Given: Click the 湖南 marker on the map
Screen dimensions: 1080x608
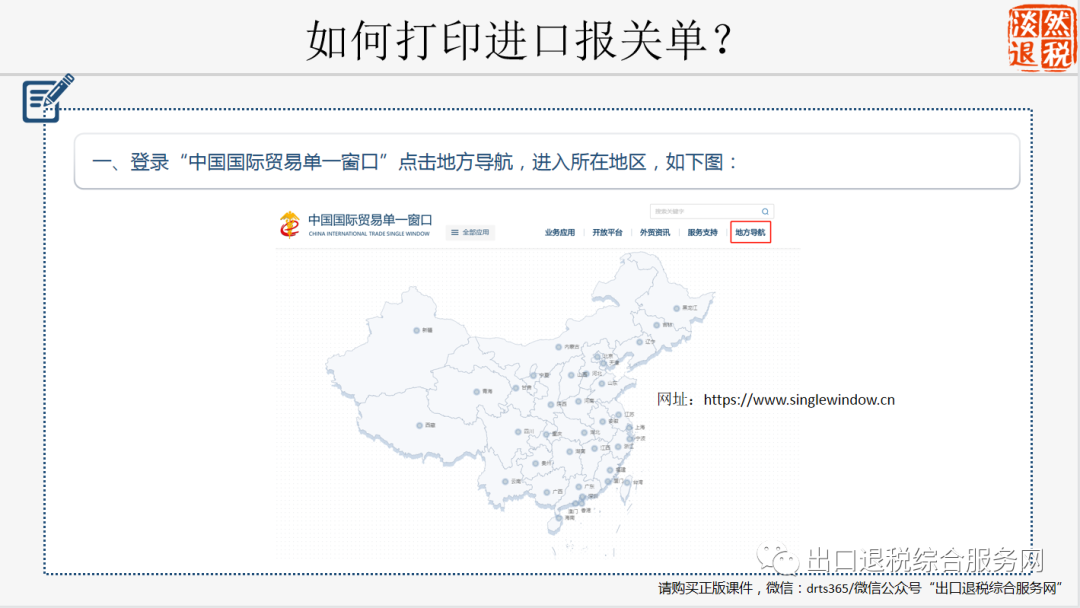Looking at the screenshot, I should [x=570, y=452].
